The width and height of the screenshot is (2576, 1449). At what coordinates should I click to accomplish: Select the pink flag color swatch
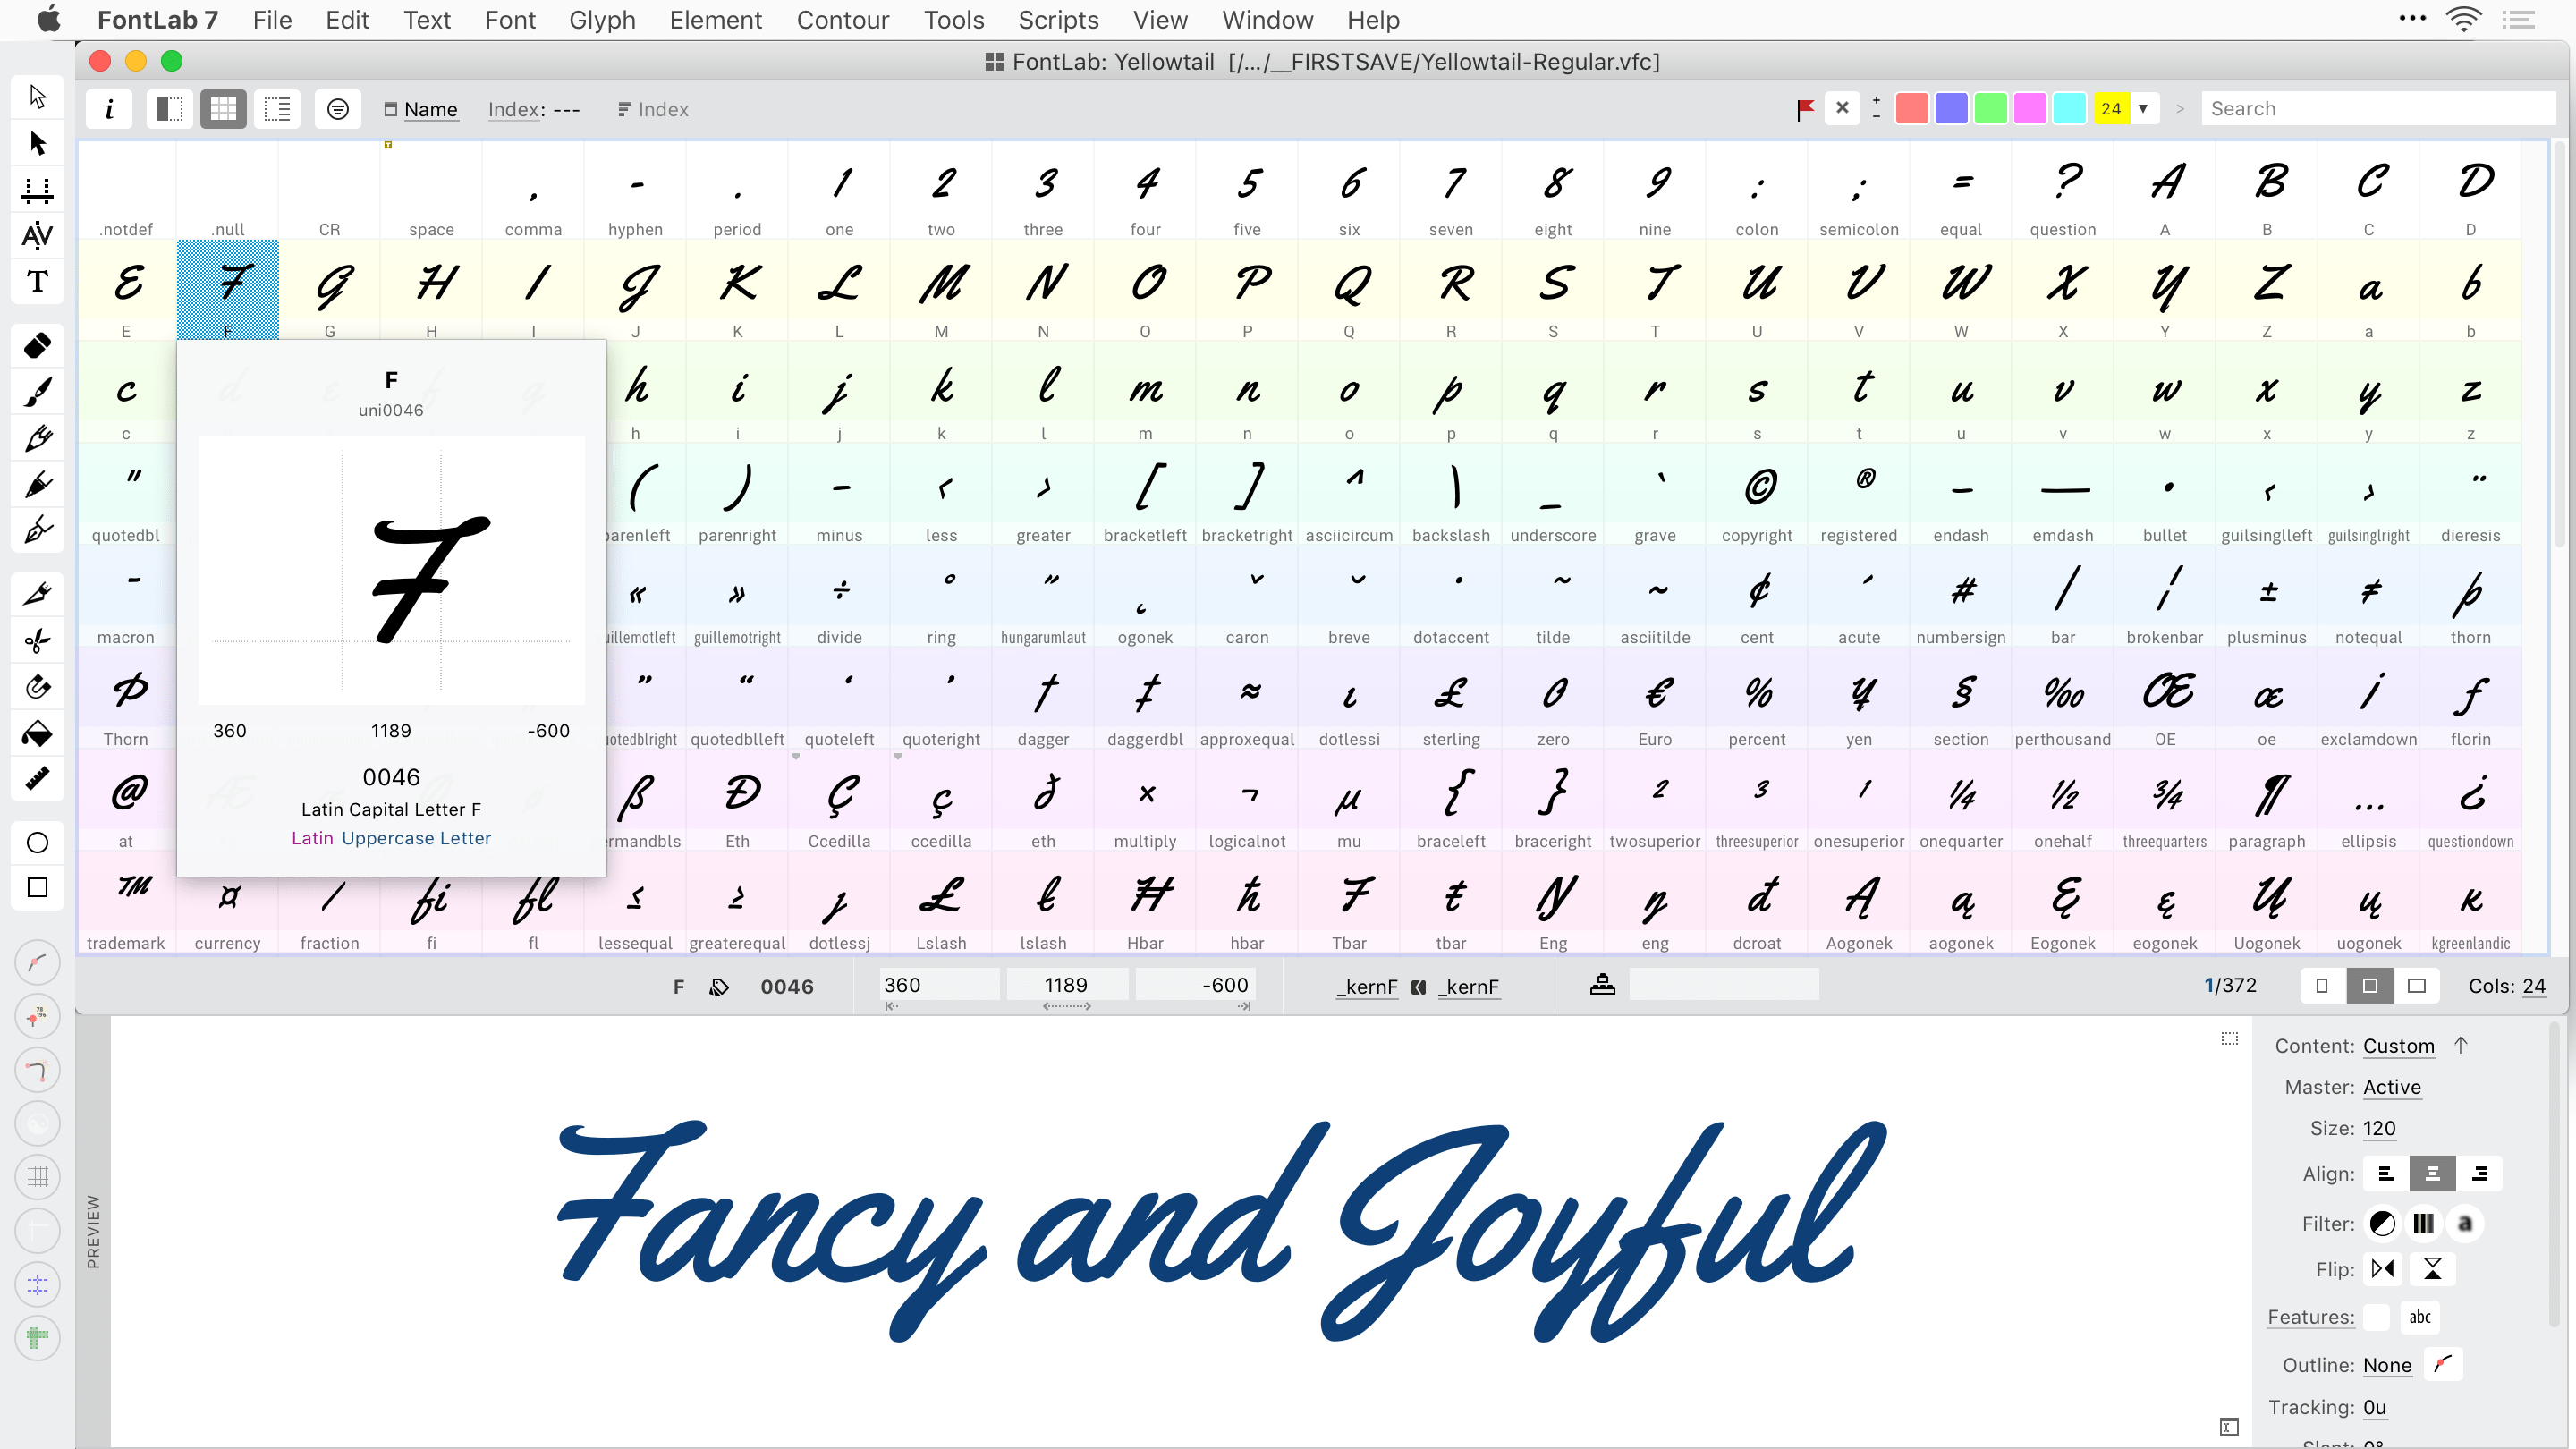pyautogui.click(x=2030, y=108)
